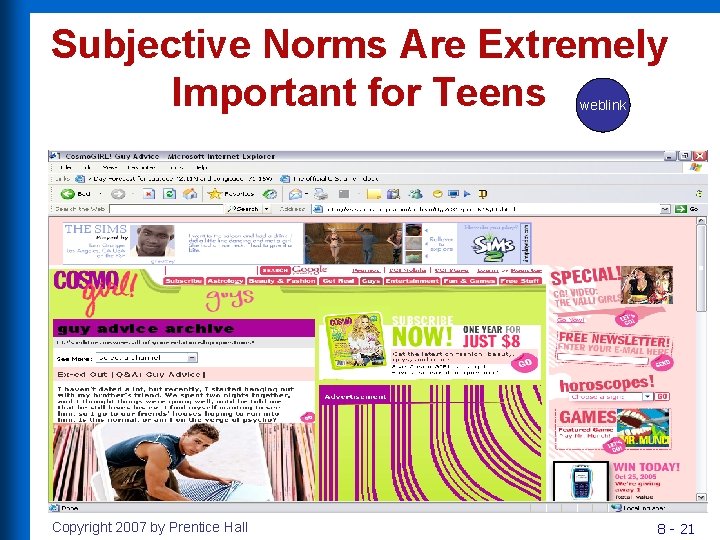This screenshot has width=720, height=540.
Task: Click the red X Stop icon
Action: pos(148,194)
